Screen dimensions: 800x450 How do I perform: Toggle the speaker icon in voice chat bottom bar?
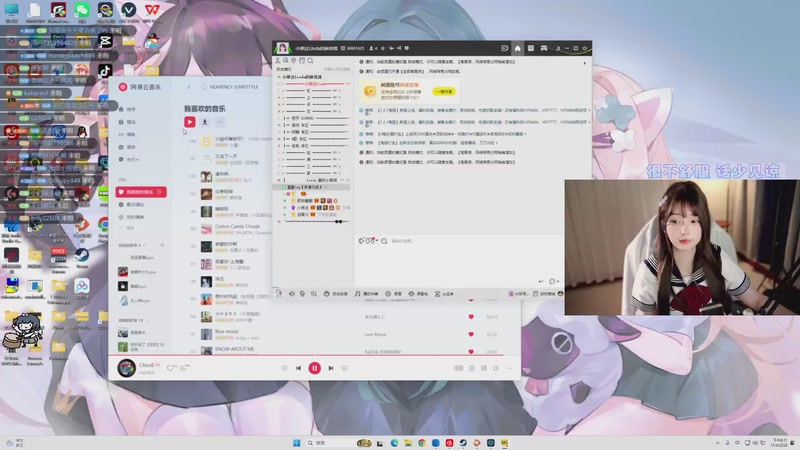[x=292, y=294]
